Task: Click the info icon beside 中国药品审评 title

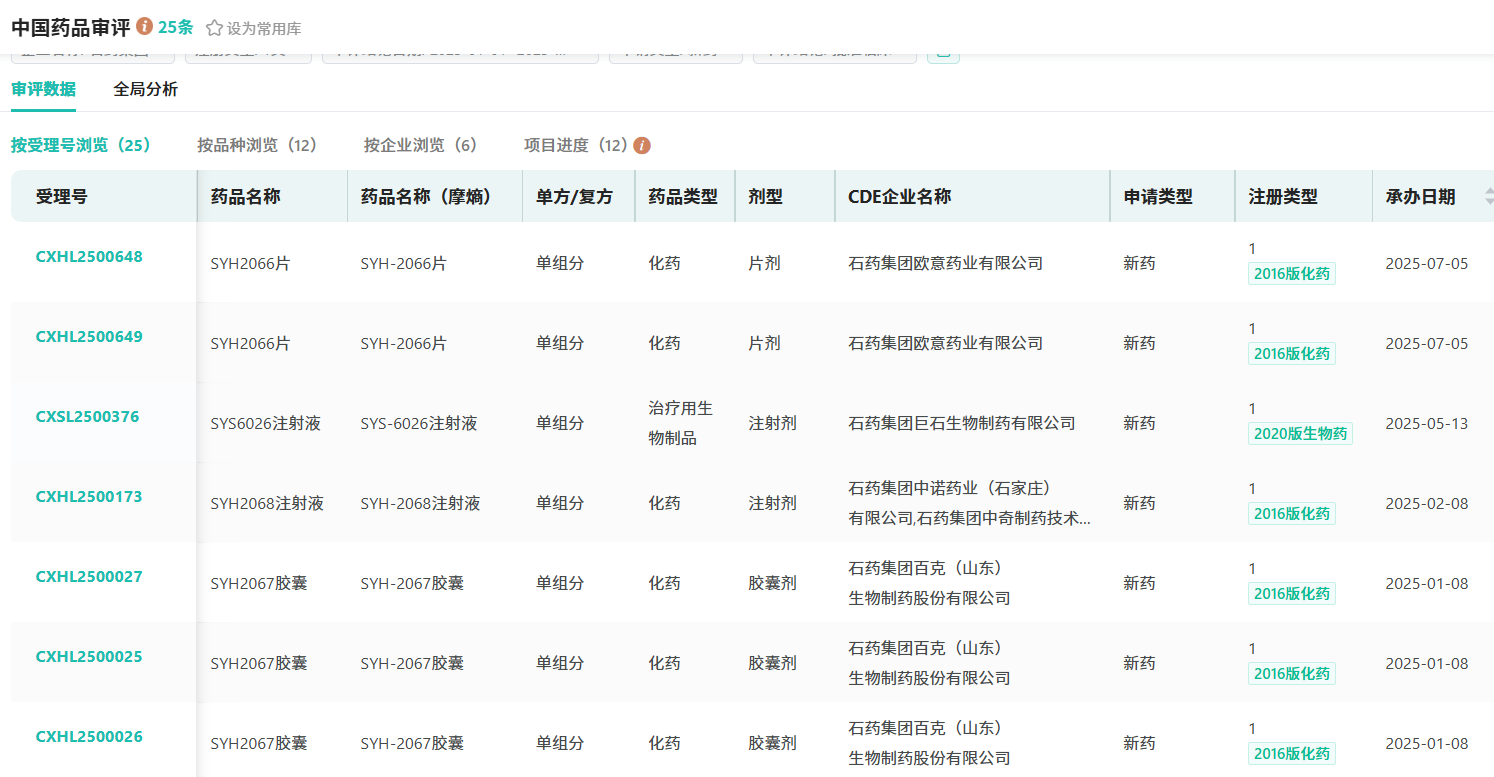Action: 145,26
